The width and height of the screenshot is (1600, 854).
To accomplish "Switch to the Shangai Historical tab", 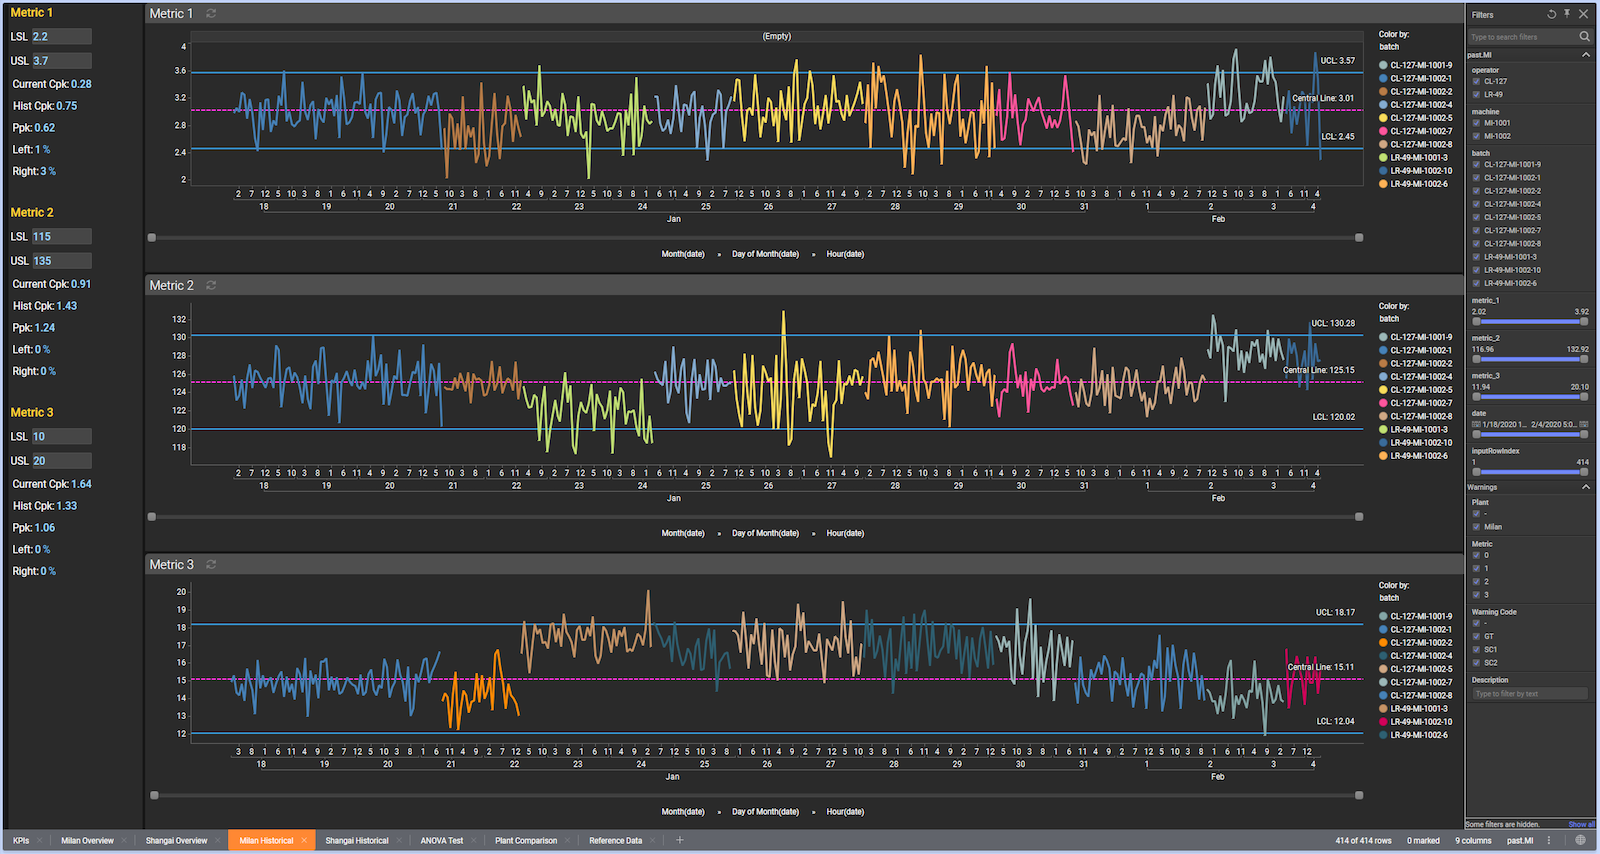I will [x=356, y=841].
